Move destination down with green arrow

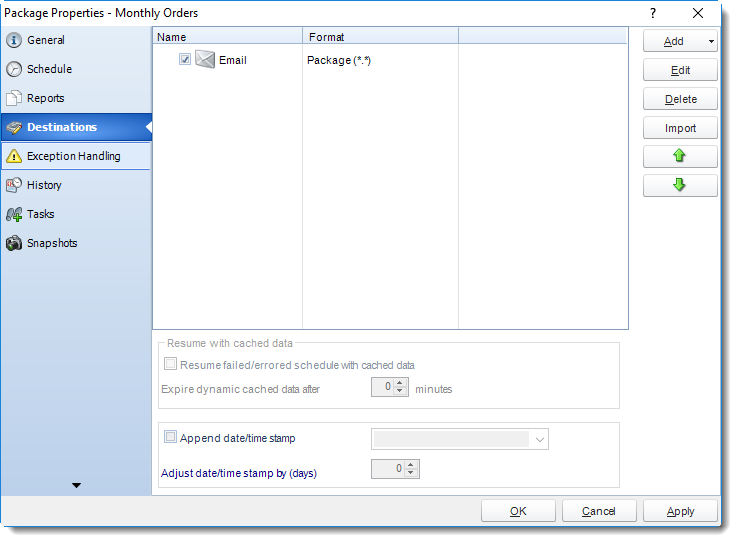coord(679,185)
